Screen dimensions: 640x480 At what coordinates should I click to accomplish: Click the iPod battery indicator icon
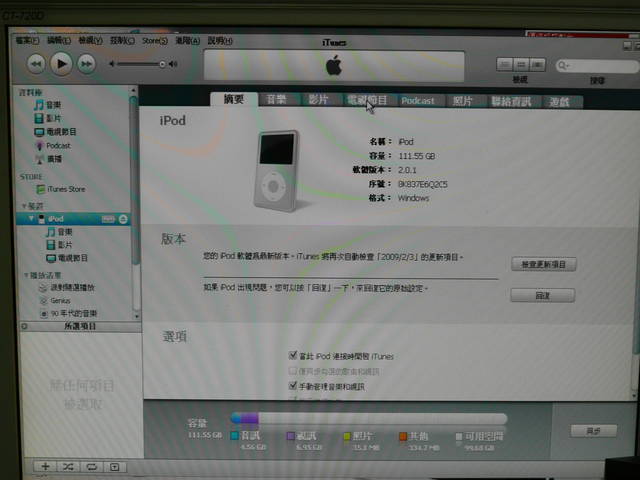click(108, 220)
